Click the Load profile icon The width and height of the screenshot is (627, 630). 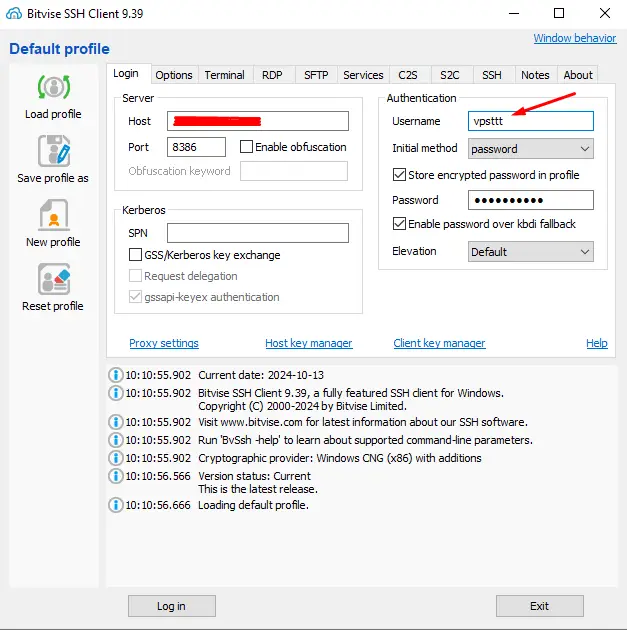pyautogui.click(x=54, y=87)
